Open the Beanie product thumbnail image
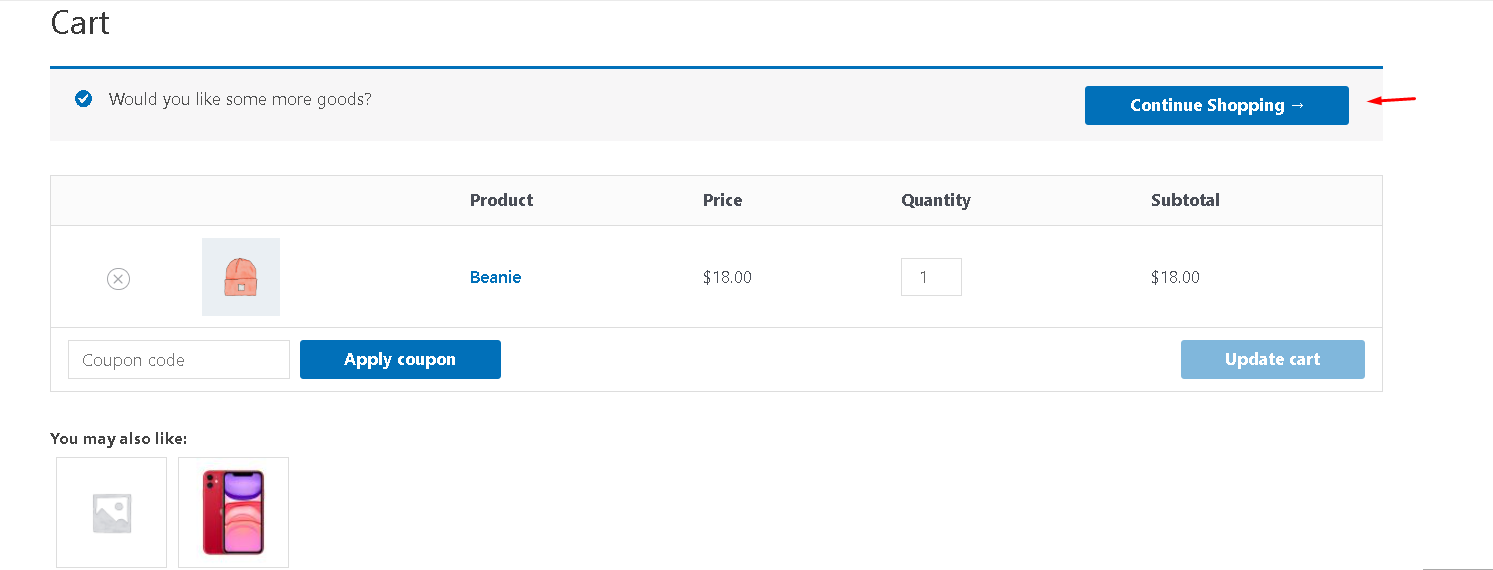Image resolution: width=1493 pixels, height=570 pixels. (x=241, y=277)
